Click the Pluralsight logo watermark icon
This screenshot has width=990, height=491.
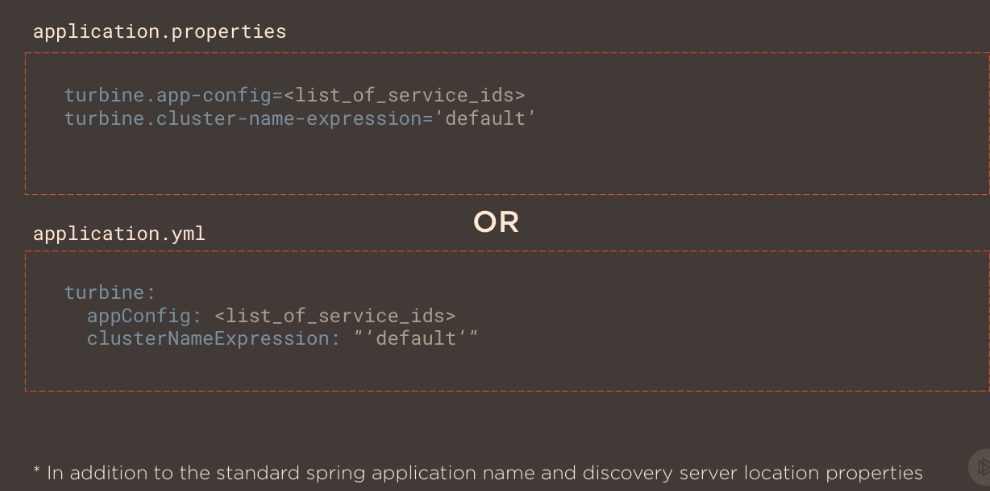tap(980, 467)
